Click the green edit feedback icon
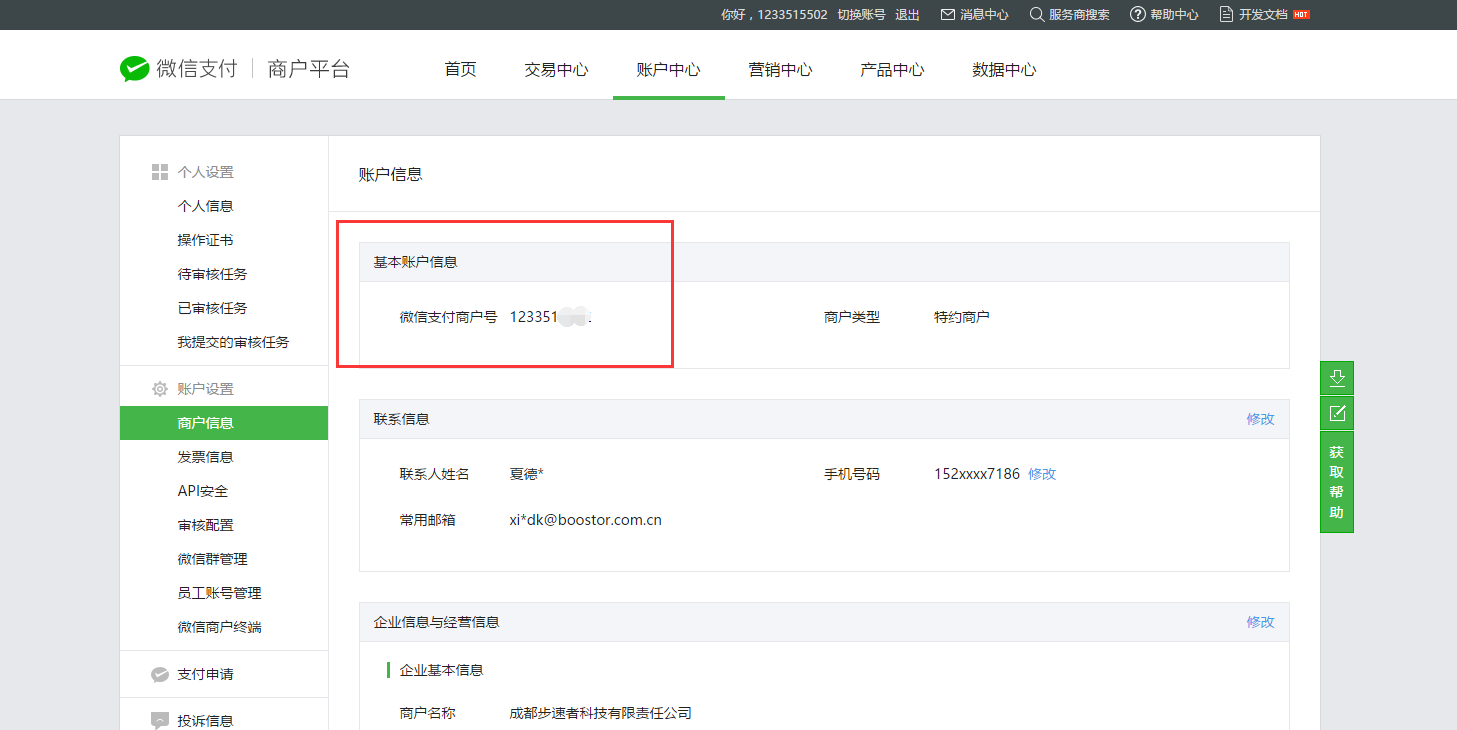This screenshot has width=1457, height=730. (x=1337, y=413)
